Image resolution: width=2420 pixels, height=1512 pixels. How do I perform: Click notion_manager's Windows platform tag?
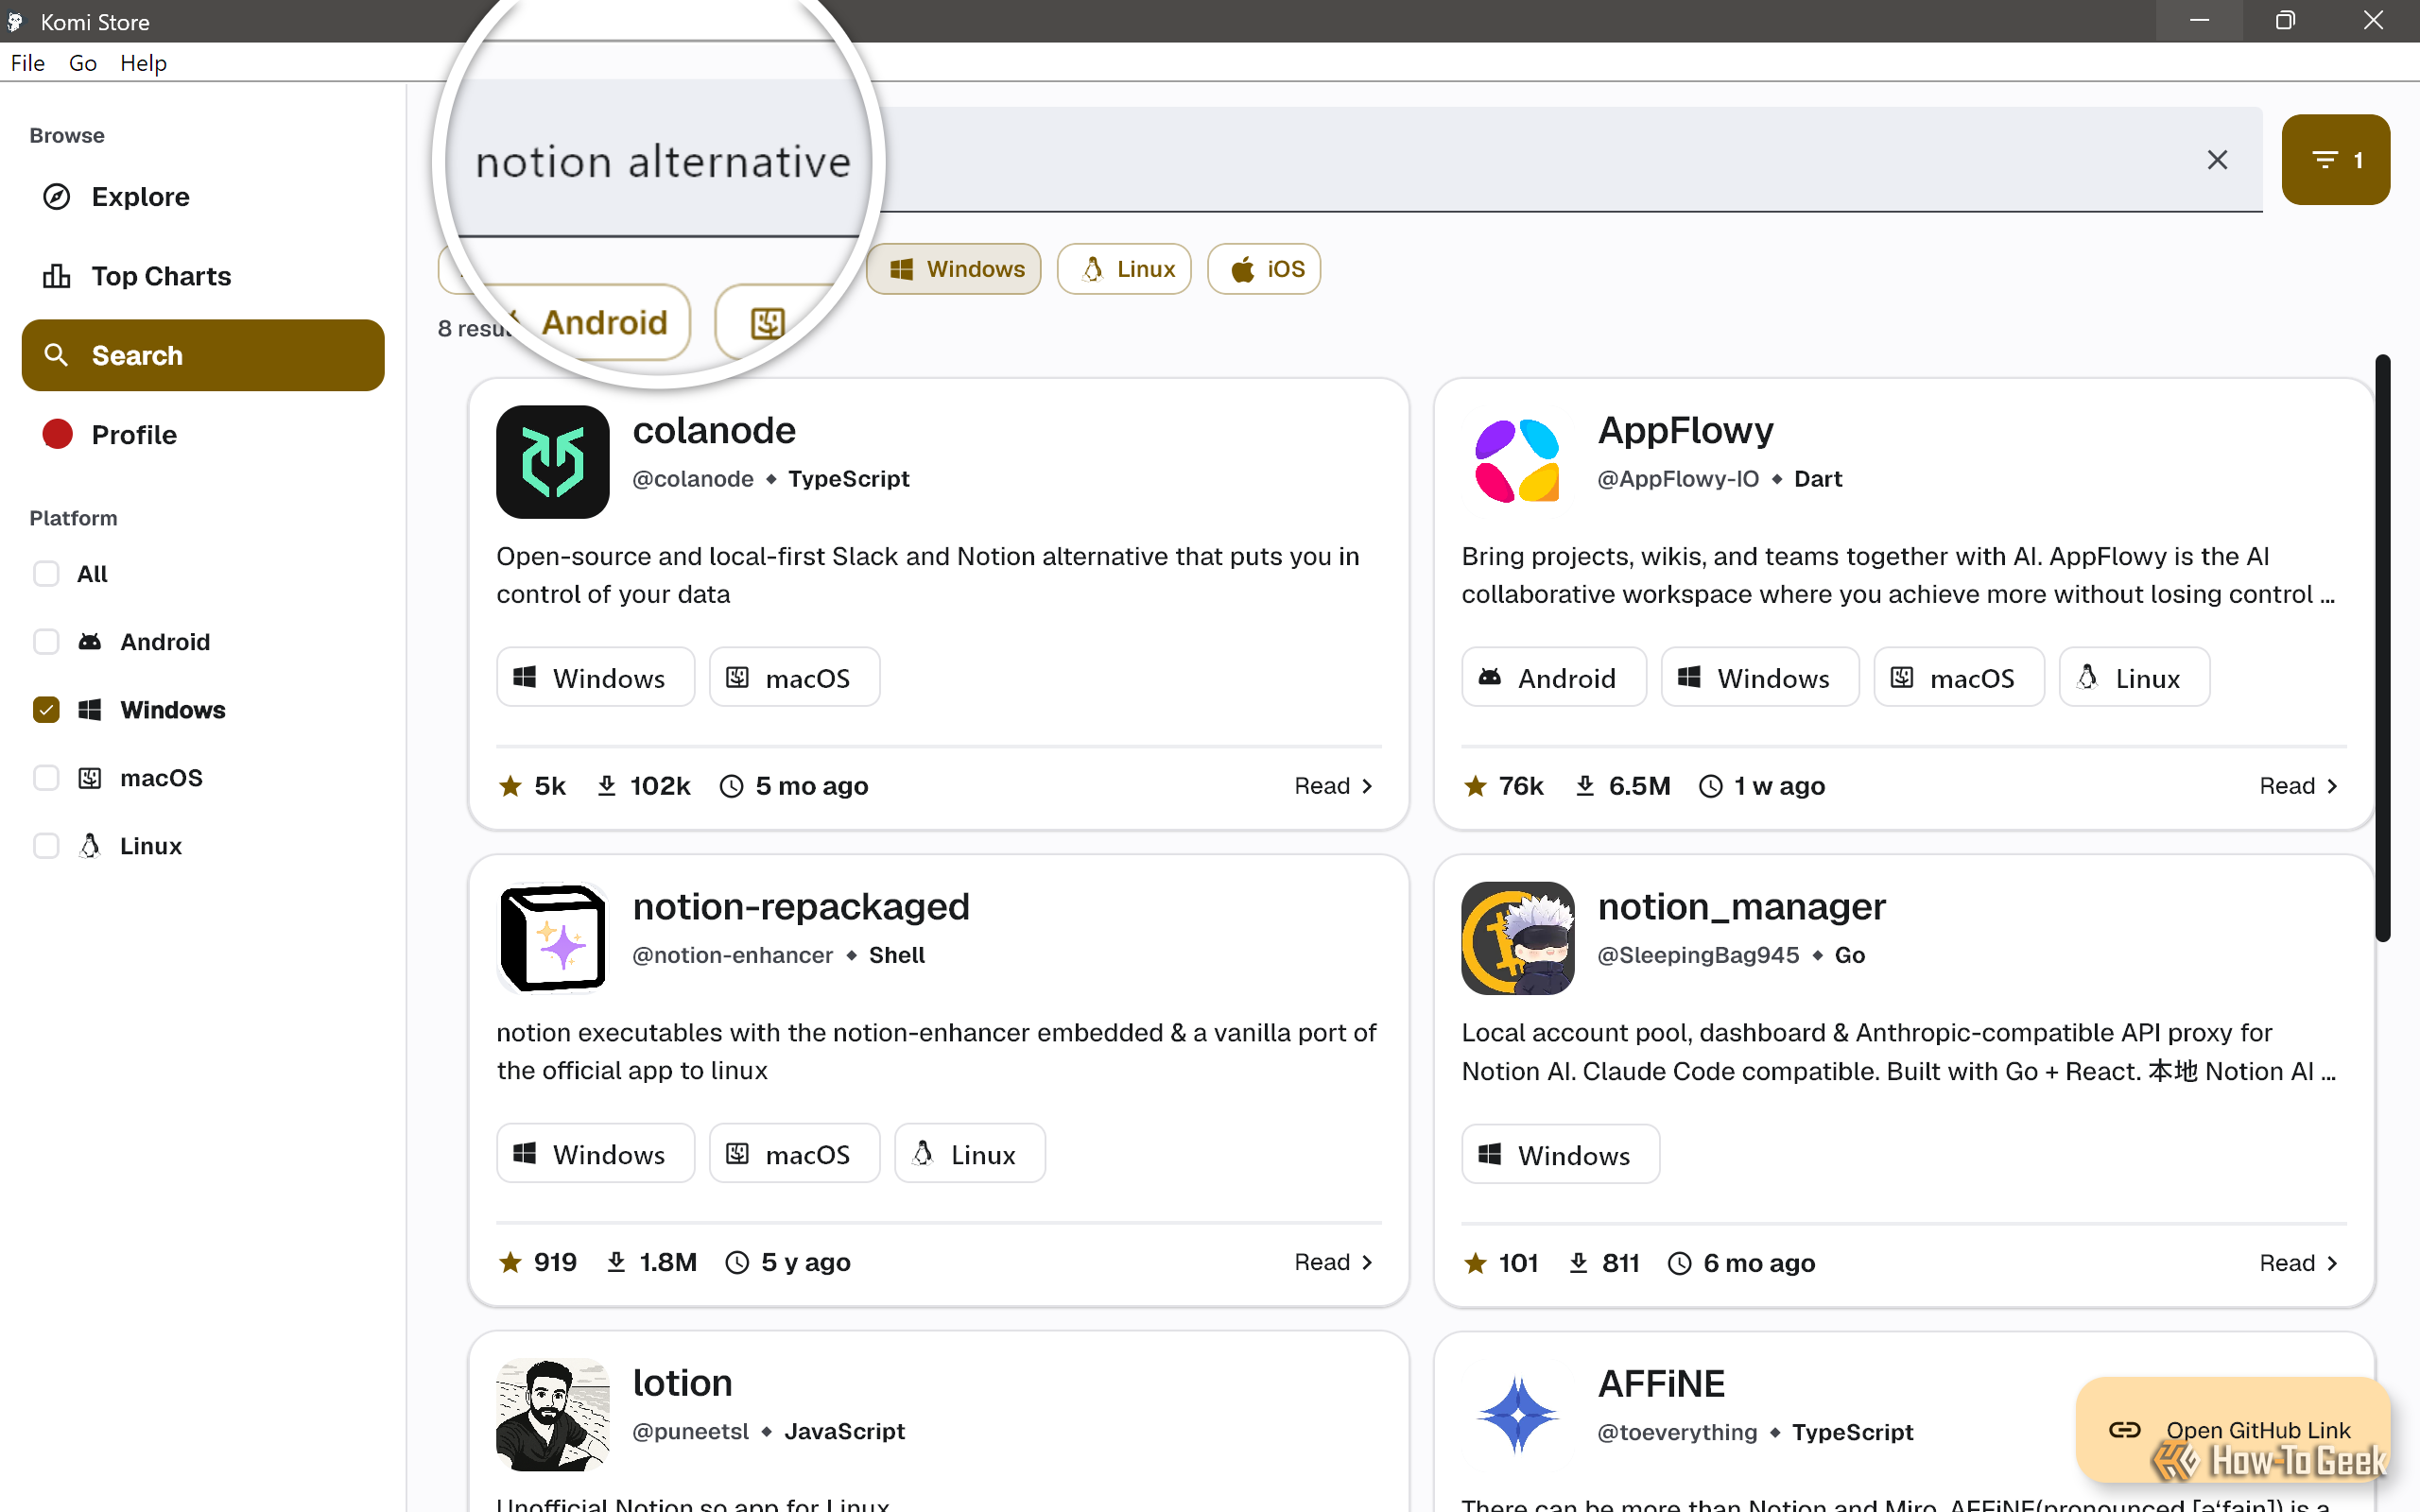(x=1560, y=1154)
